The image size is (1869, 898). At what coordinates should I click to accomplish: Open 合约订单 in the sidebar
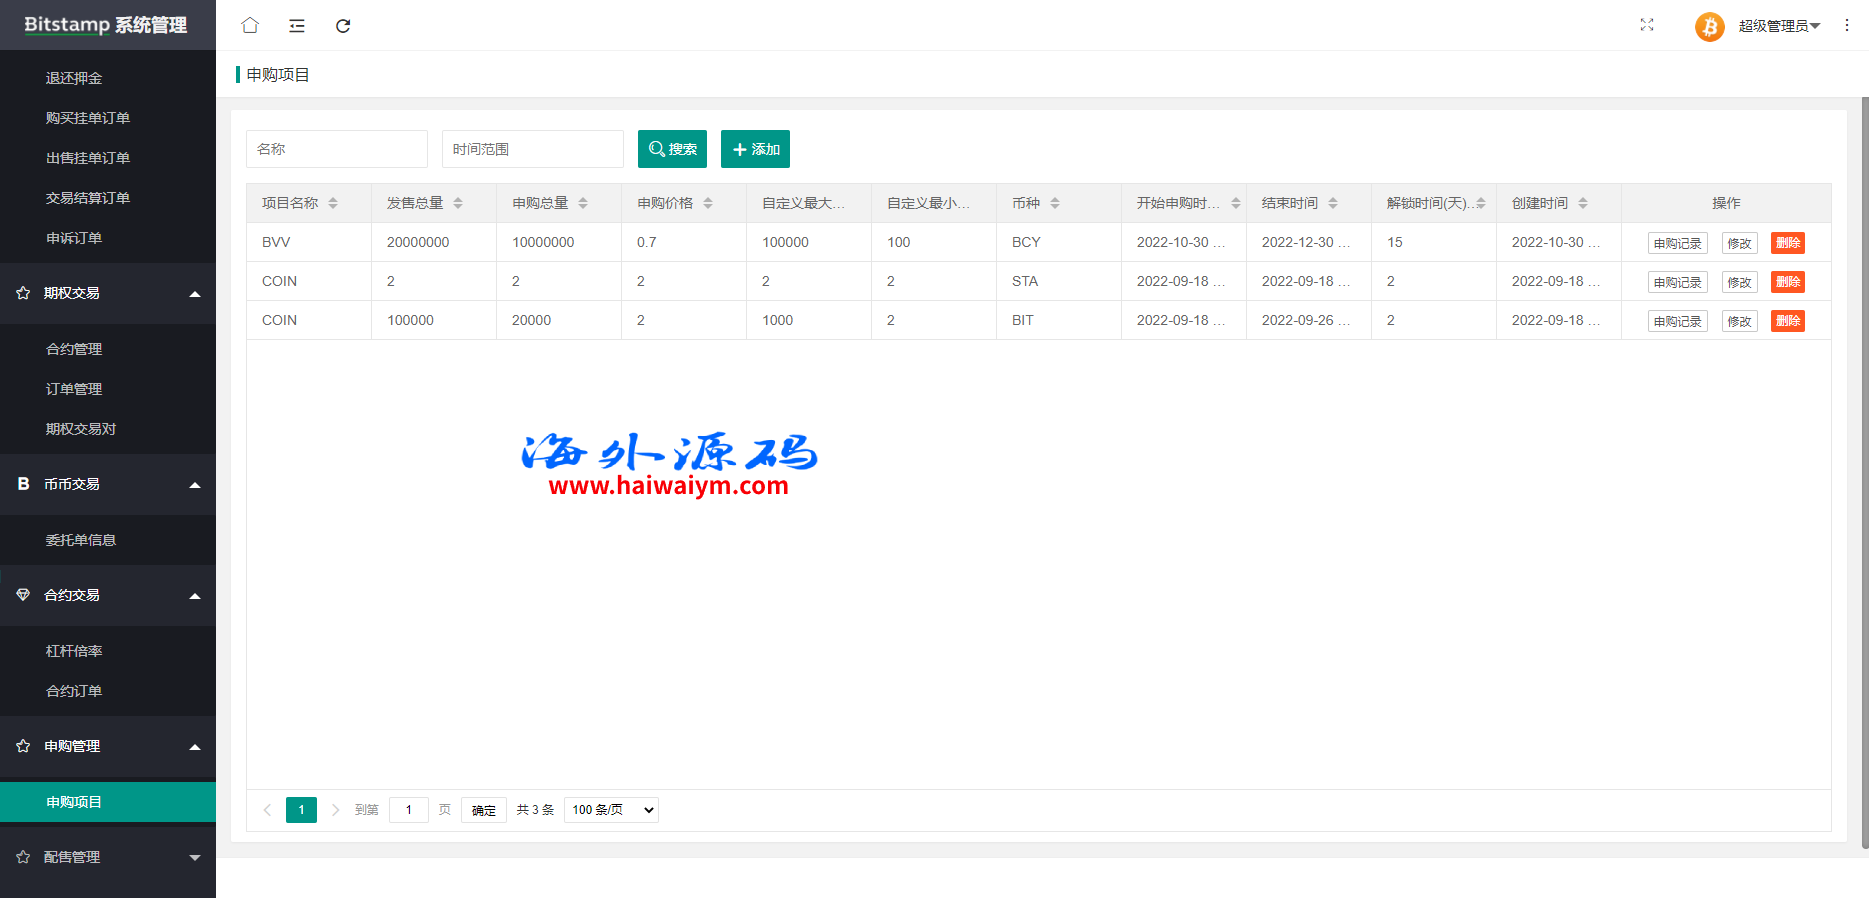(x=74, y=691)
